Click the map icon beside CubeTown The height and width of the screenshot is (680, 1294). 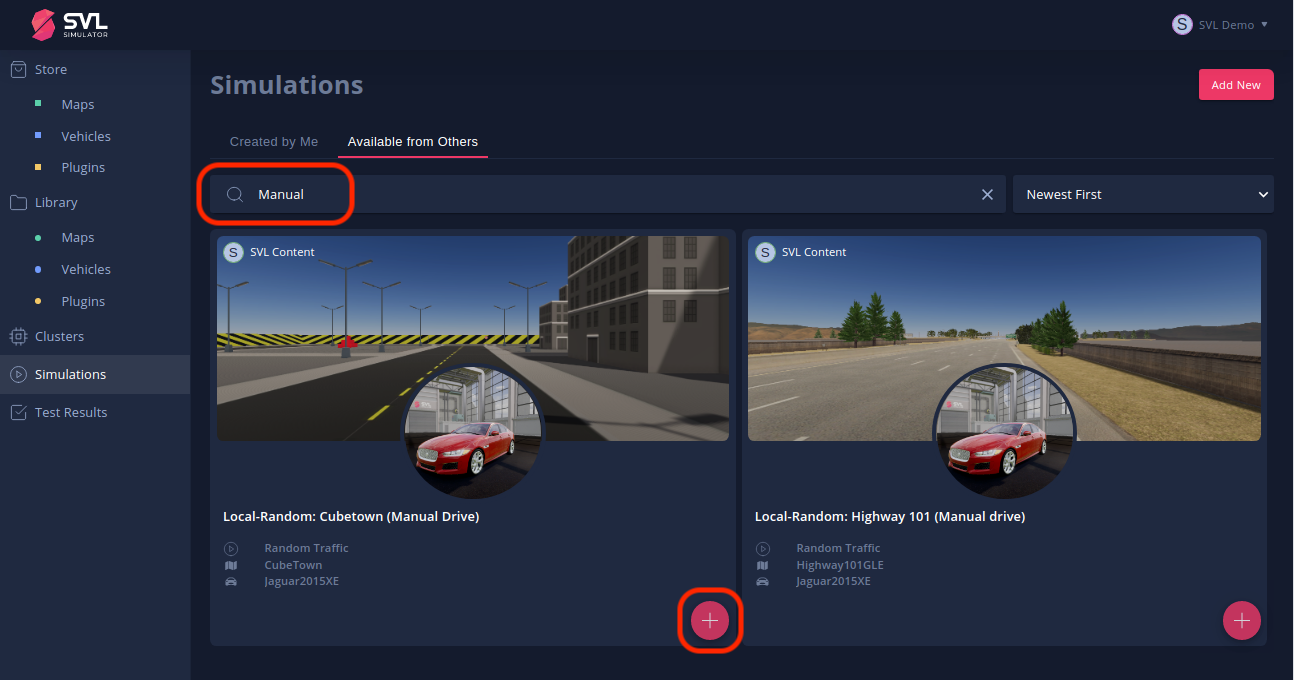pyautogui.click(x=231, y=565)
